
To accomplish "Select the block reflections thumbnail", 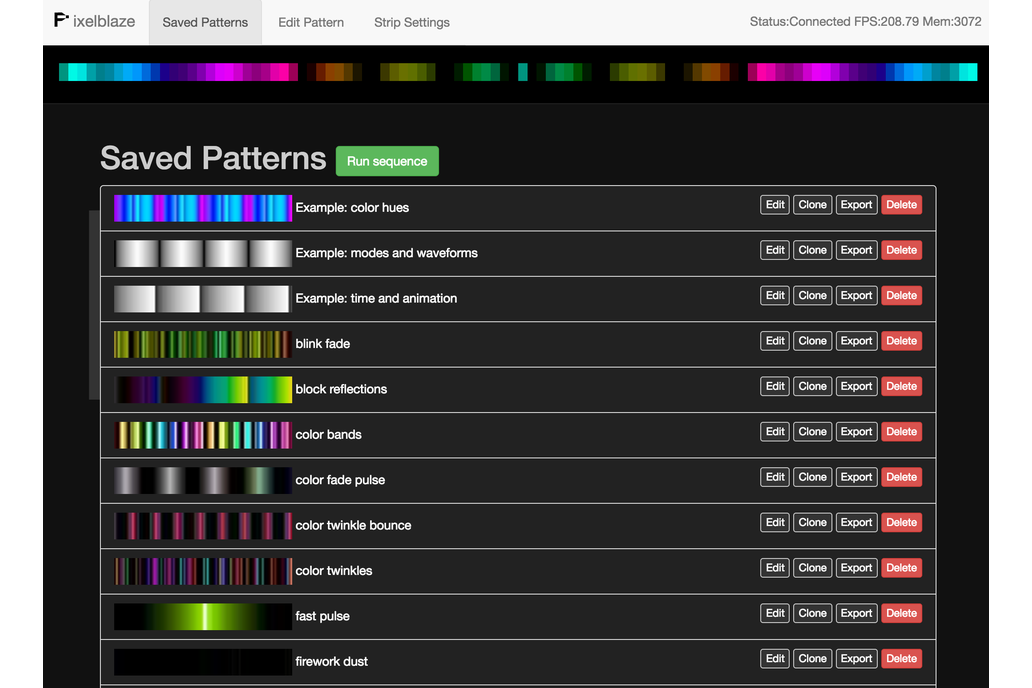I will pos(203,390).
